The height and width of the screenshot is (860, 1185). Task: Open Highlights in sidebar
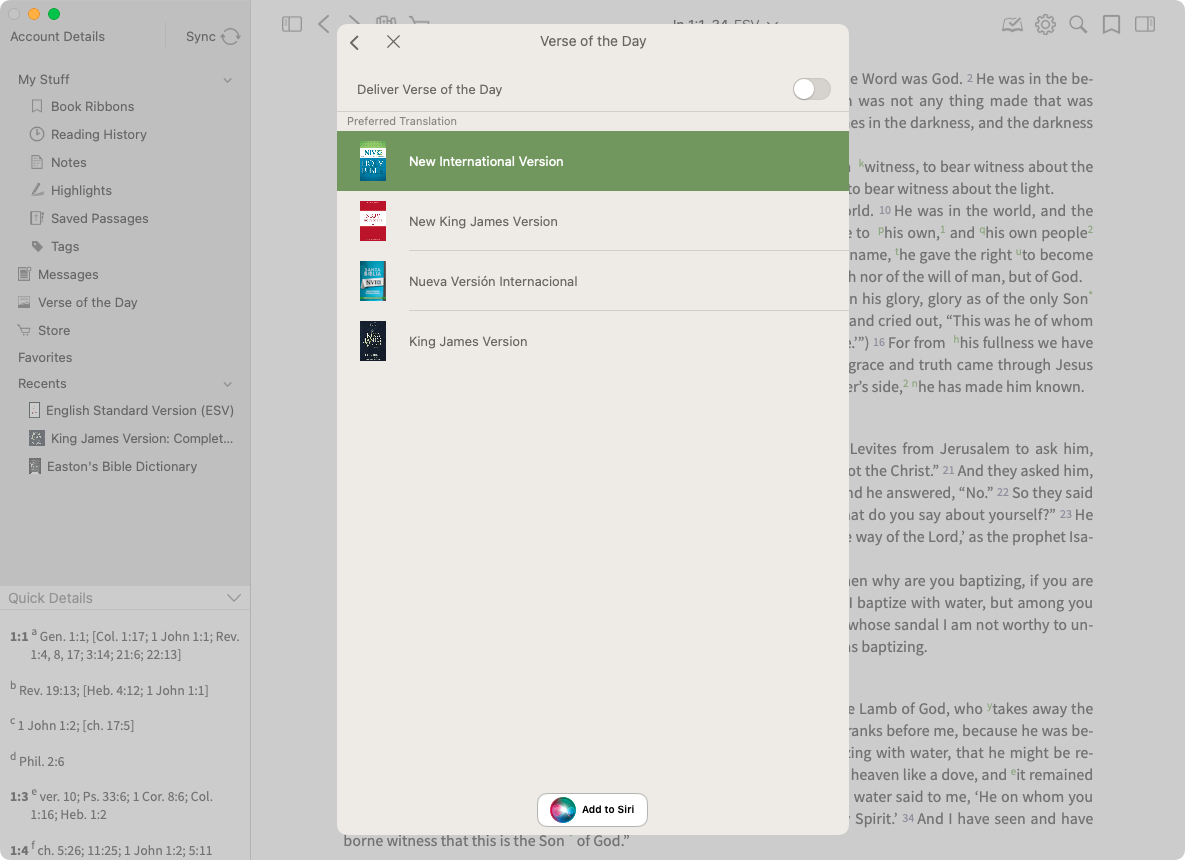(81, 190)
